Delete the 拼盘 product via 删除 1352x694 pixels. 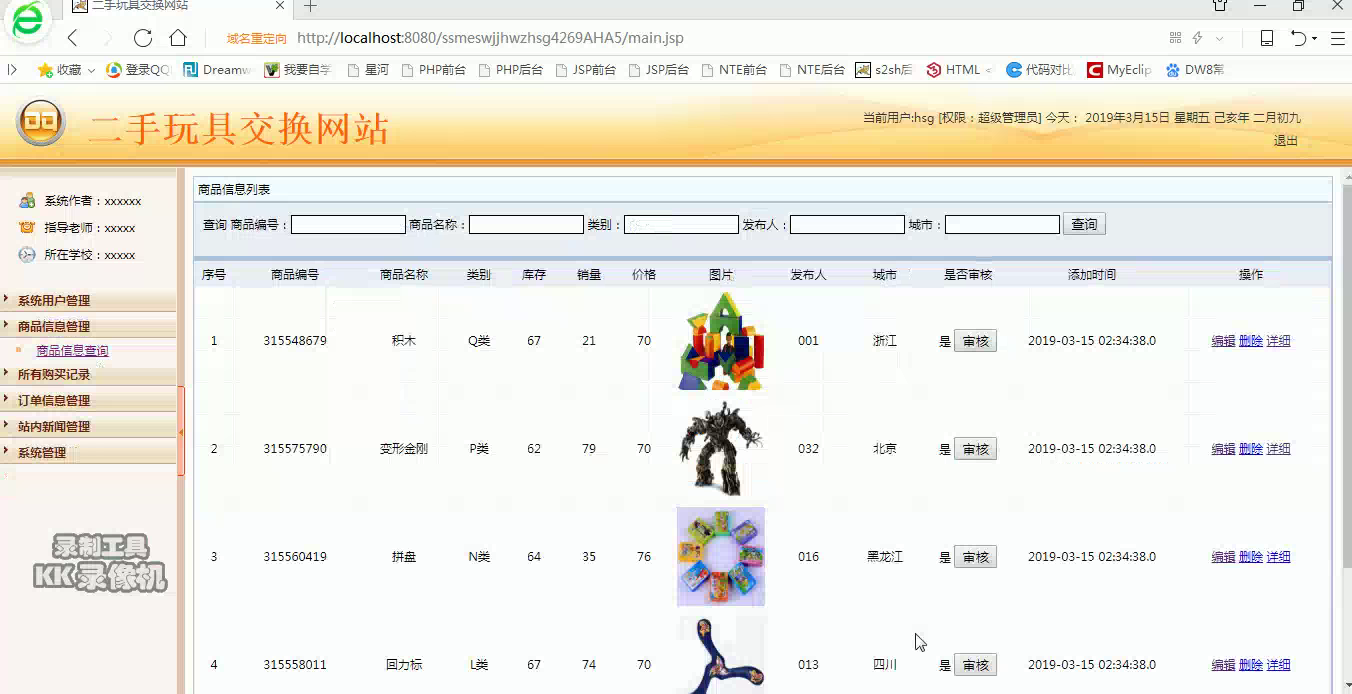click(x=1251, y=557)
